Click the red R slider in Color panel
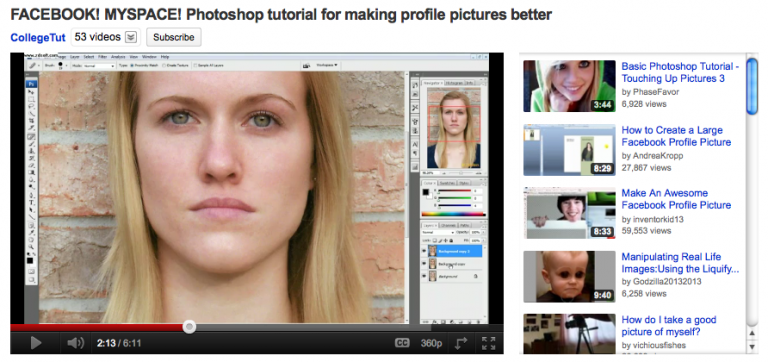Viewport: 768px width, 362px height. pos(454,191)
